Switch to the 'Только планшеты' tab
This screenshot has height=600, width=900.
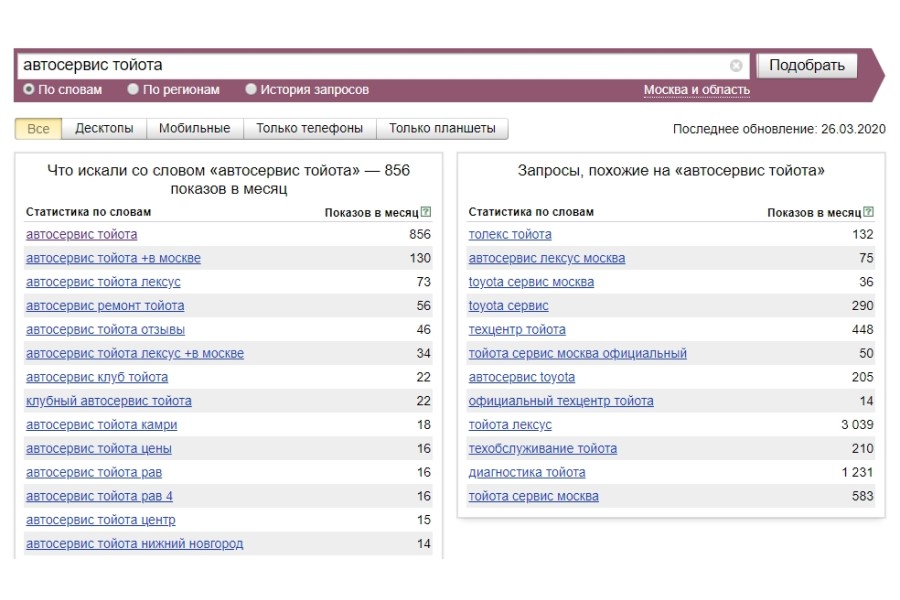click(x=442, y=129)
